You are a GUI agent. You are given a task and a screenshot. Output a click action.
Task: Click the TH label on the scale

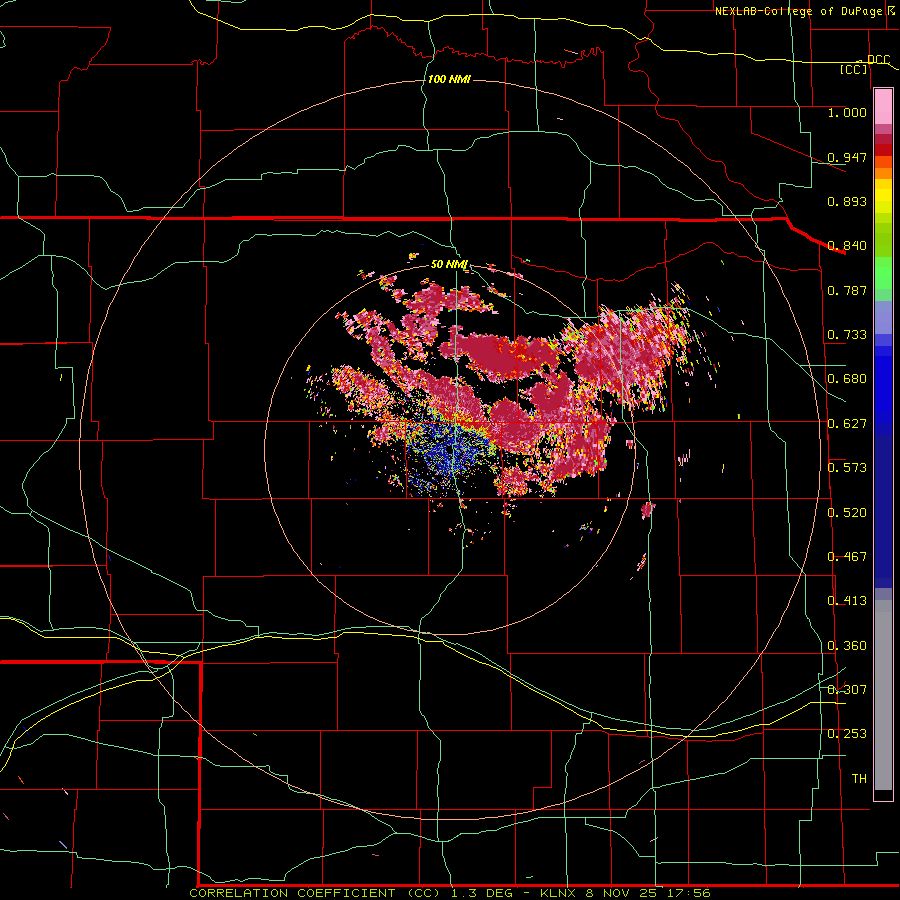pyautogui.click(x=859, y=779)
